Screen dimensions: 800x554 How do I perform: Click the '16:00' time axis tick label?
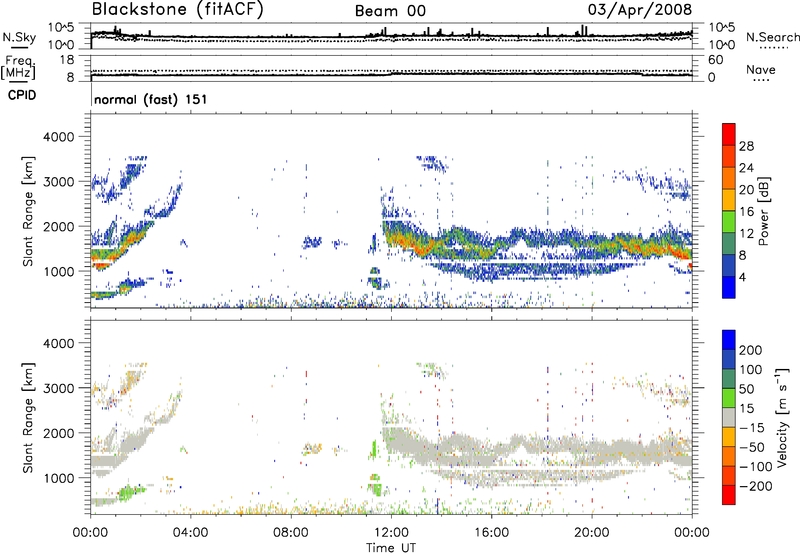491,533
